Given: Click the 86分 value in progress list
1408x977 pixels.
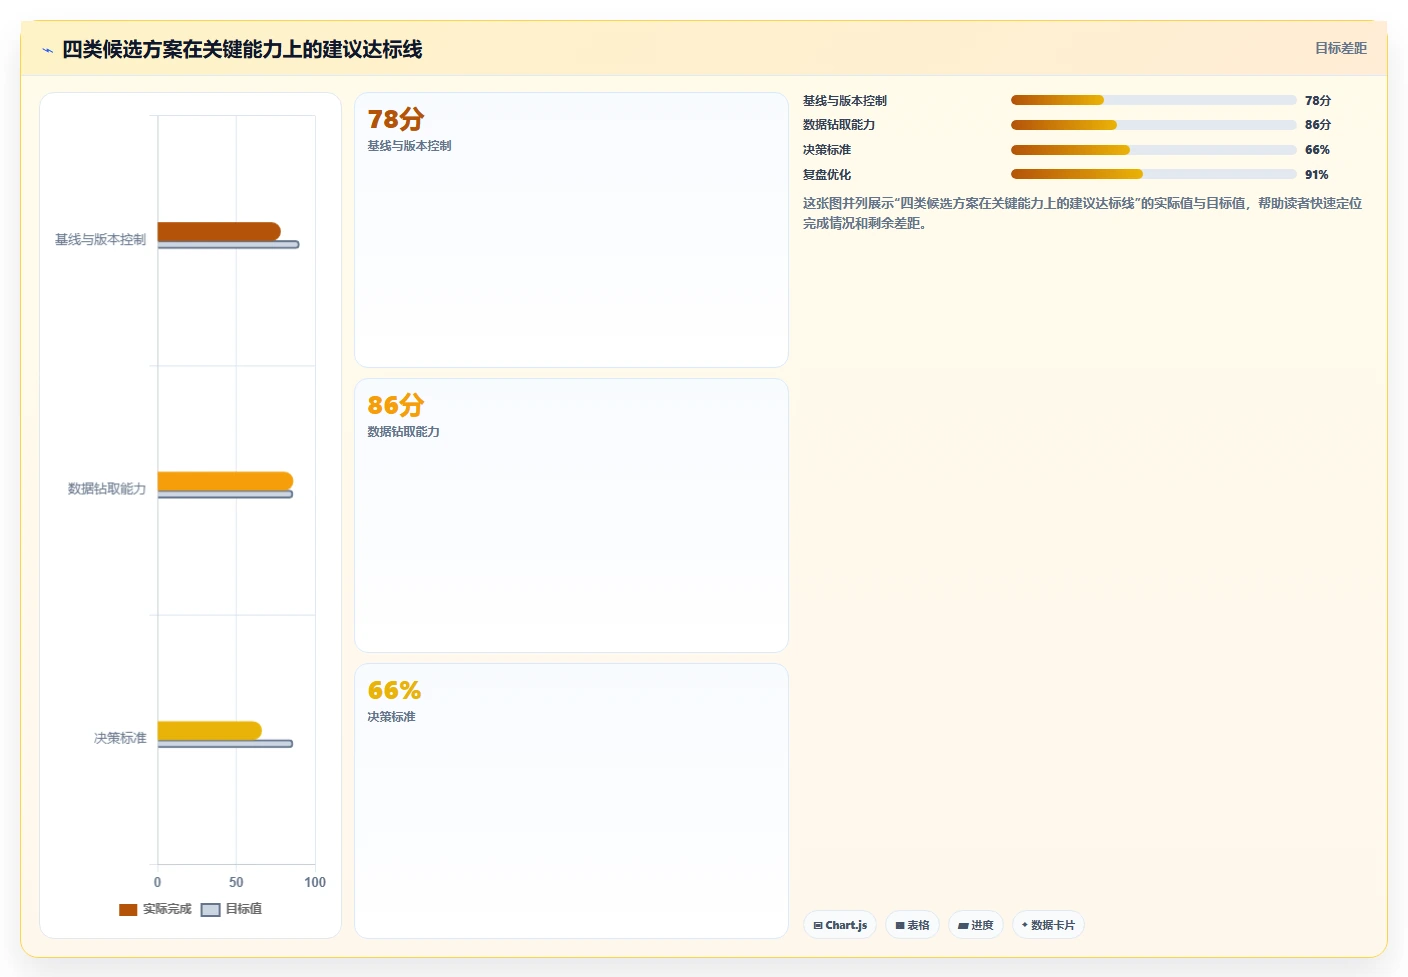Looking at the screenshot, I should (x=1318, y=125).
